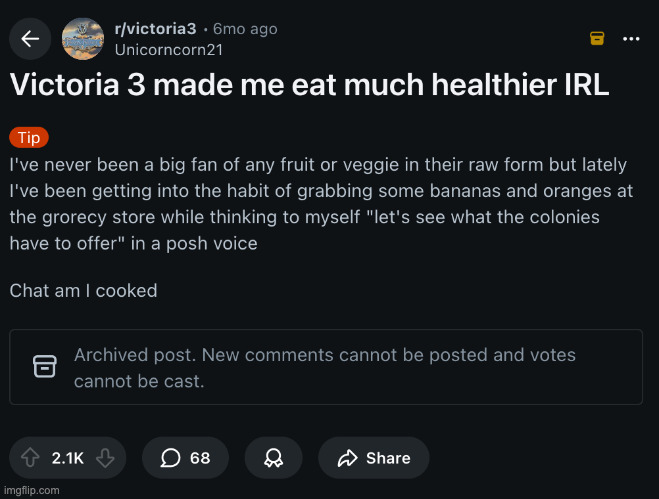Click the '6mo ago' timestamp
659x499 pixels.
click(x=245, y=29)
